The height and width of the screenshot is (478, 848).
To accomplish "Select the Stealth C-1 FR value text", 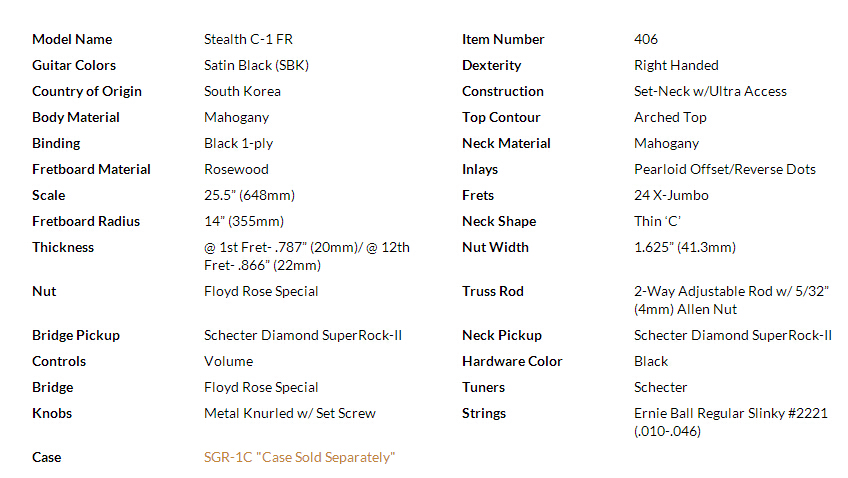I will (x=248, y=39).
